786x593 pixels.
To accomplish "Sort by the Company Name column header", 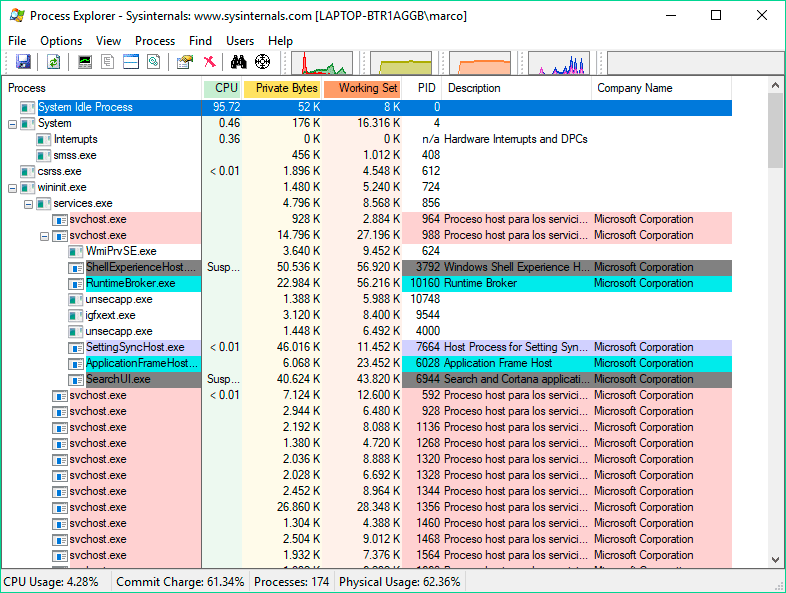I will [662, 88].
